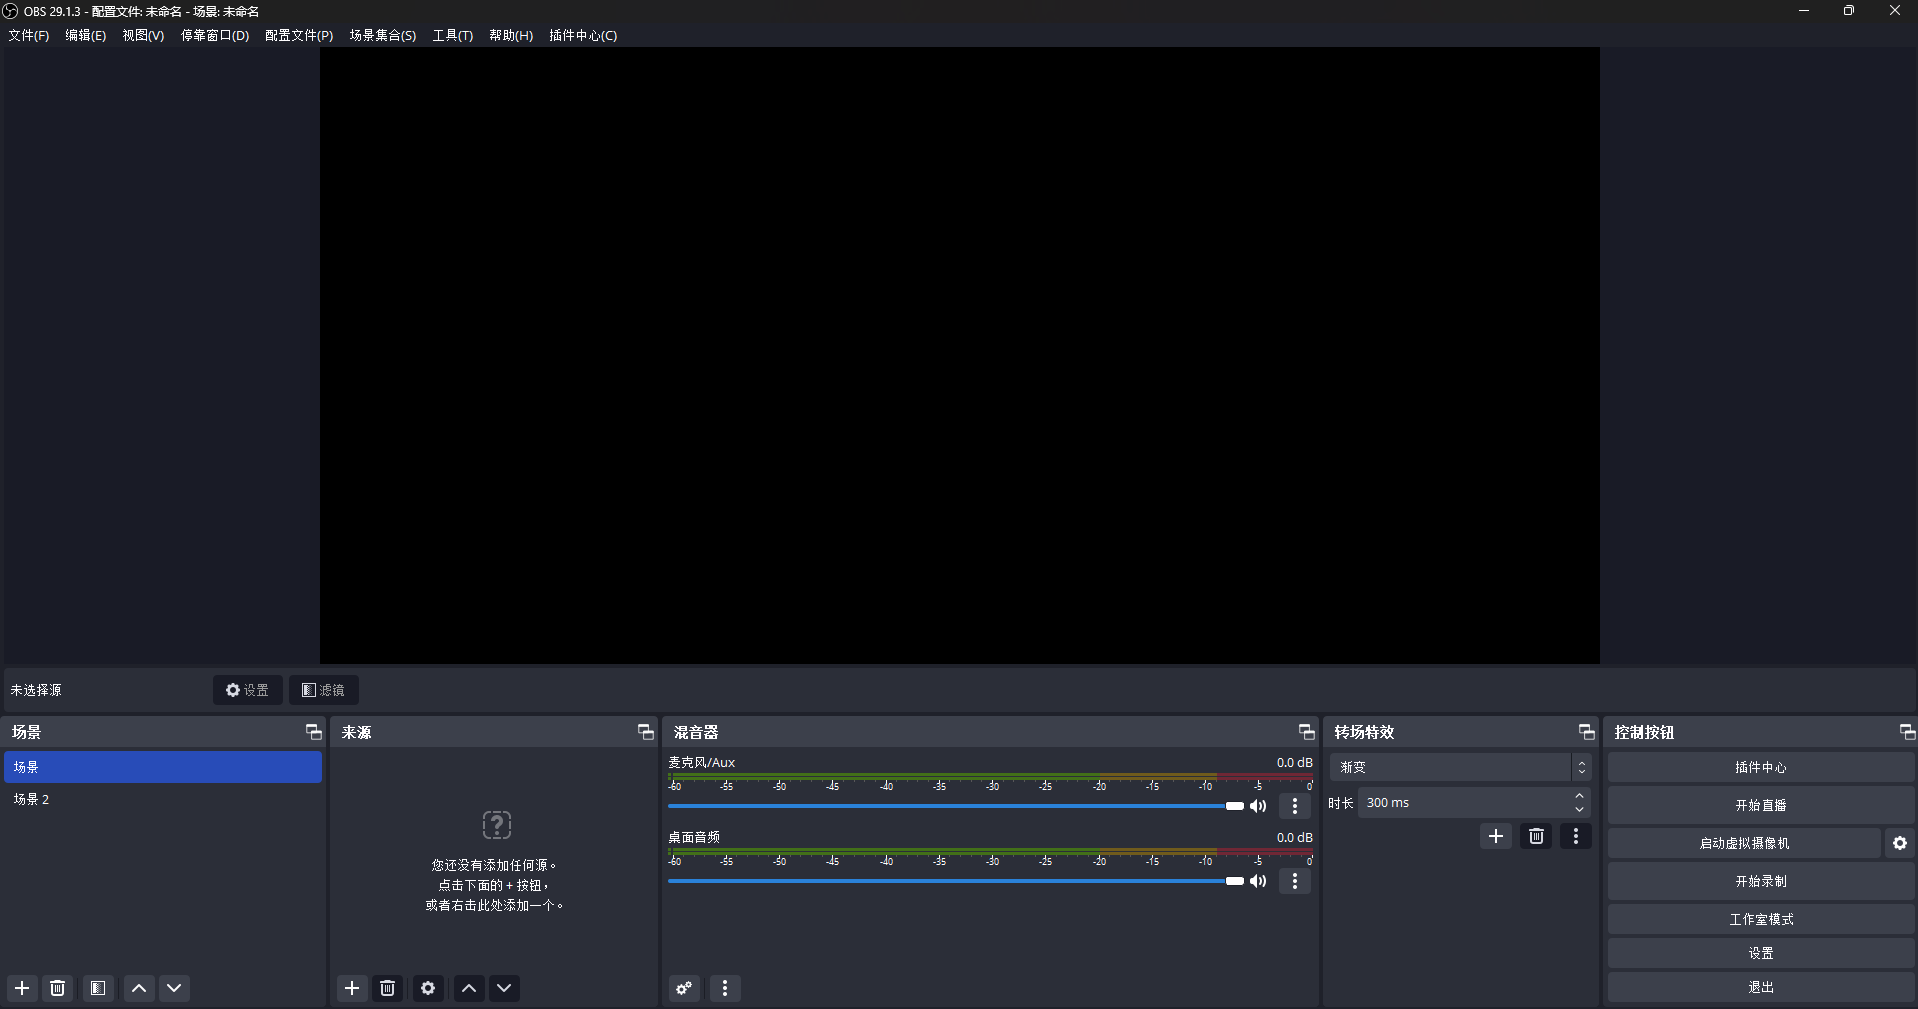Add a transition with plus icon
1918x1009 pixels.
(1496, 836)
